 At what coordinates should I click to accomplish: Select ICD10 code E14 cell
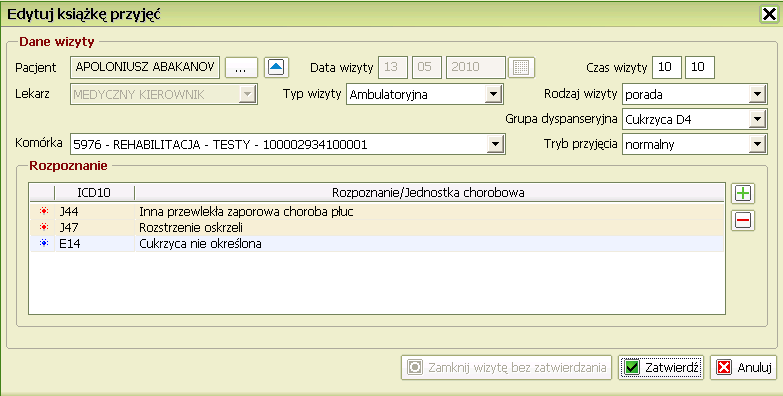[x=94, y=244]
